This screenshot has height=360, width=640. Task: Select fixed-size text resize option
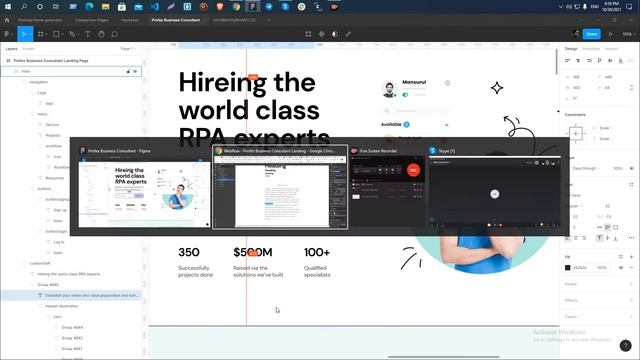[x=616, y=227]
